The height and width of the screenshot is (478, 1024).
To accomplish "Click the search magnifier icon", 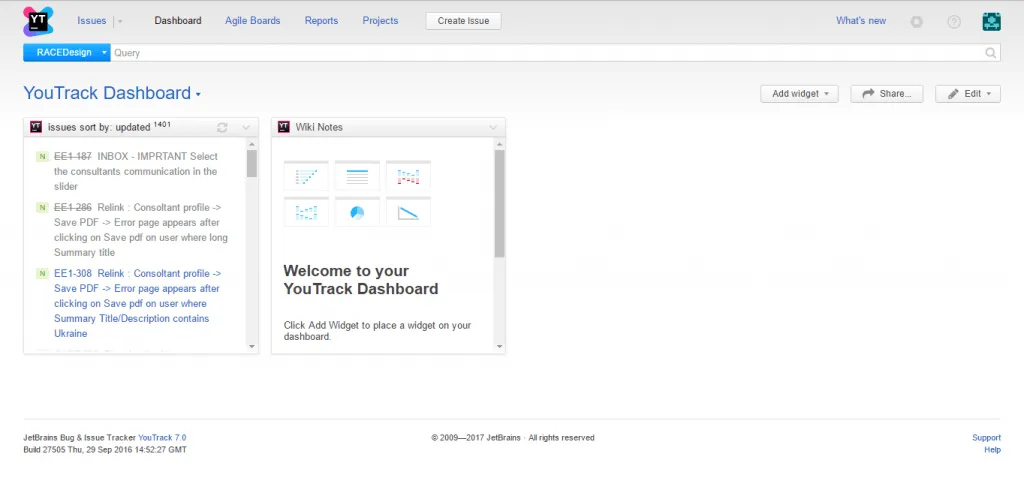I will pos(991,53).
